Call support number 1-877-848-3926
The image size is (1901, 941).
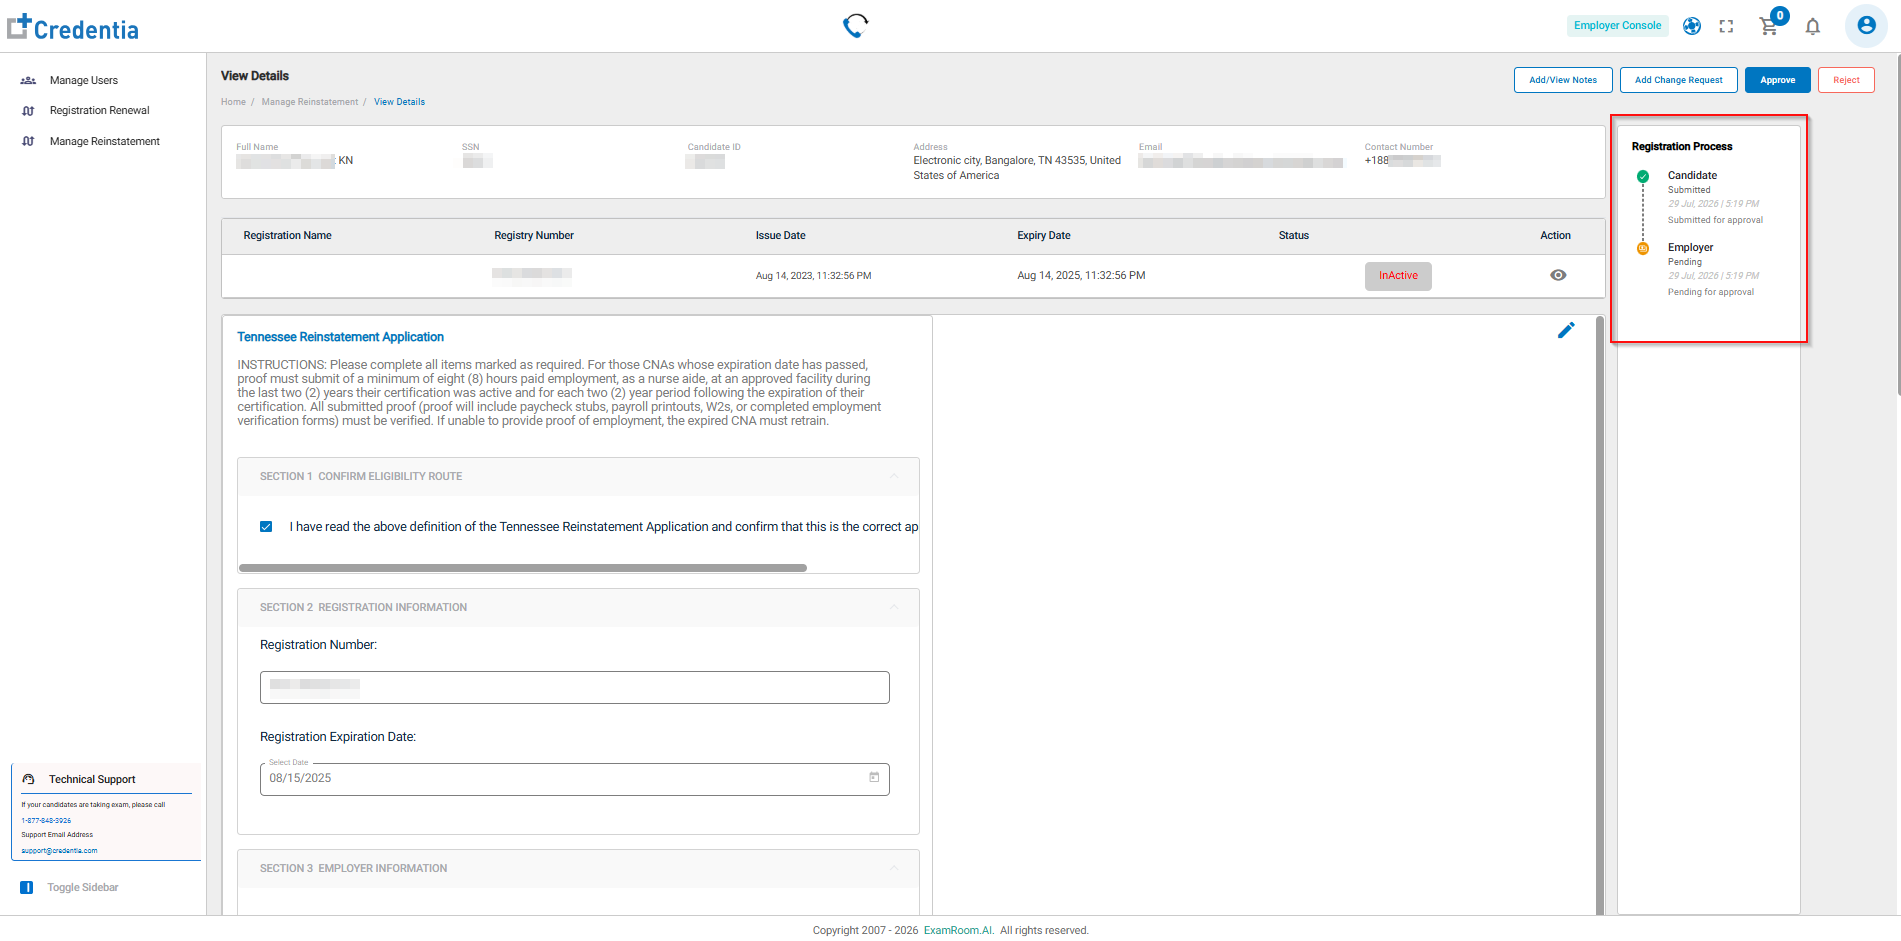[x=46, y=820]
